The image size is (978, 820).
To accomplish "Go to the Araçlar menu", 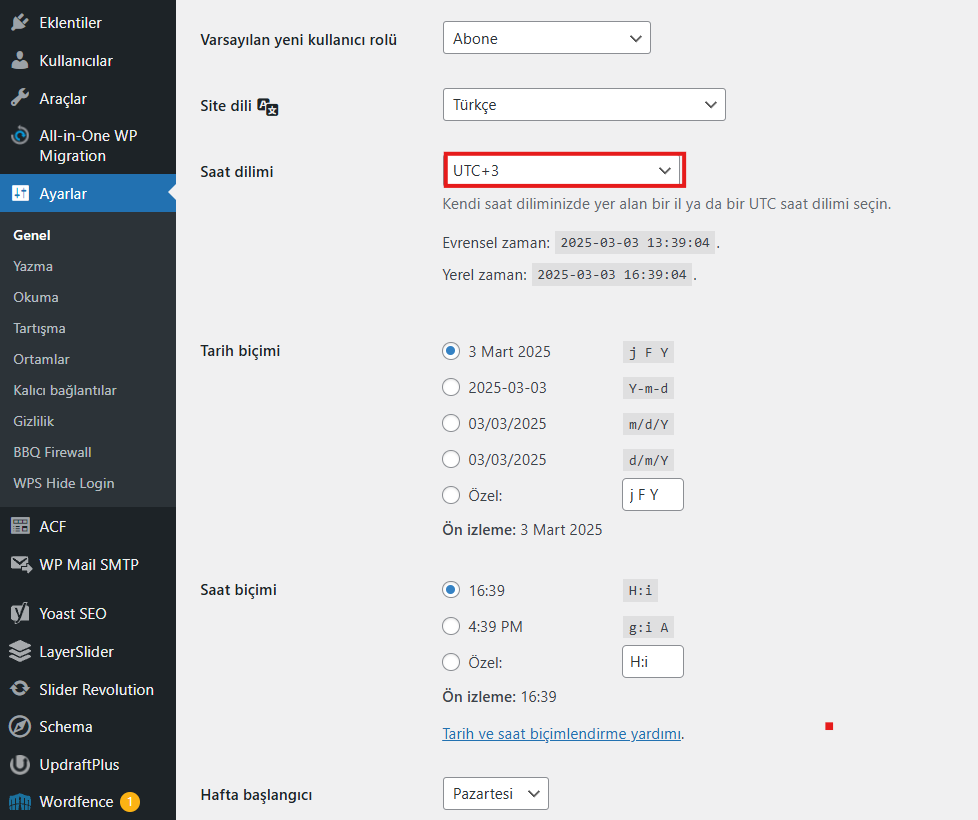I will (x=63, y=99).
